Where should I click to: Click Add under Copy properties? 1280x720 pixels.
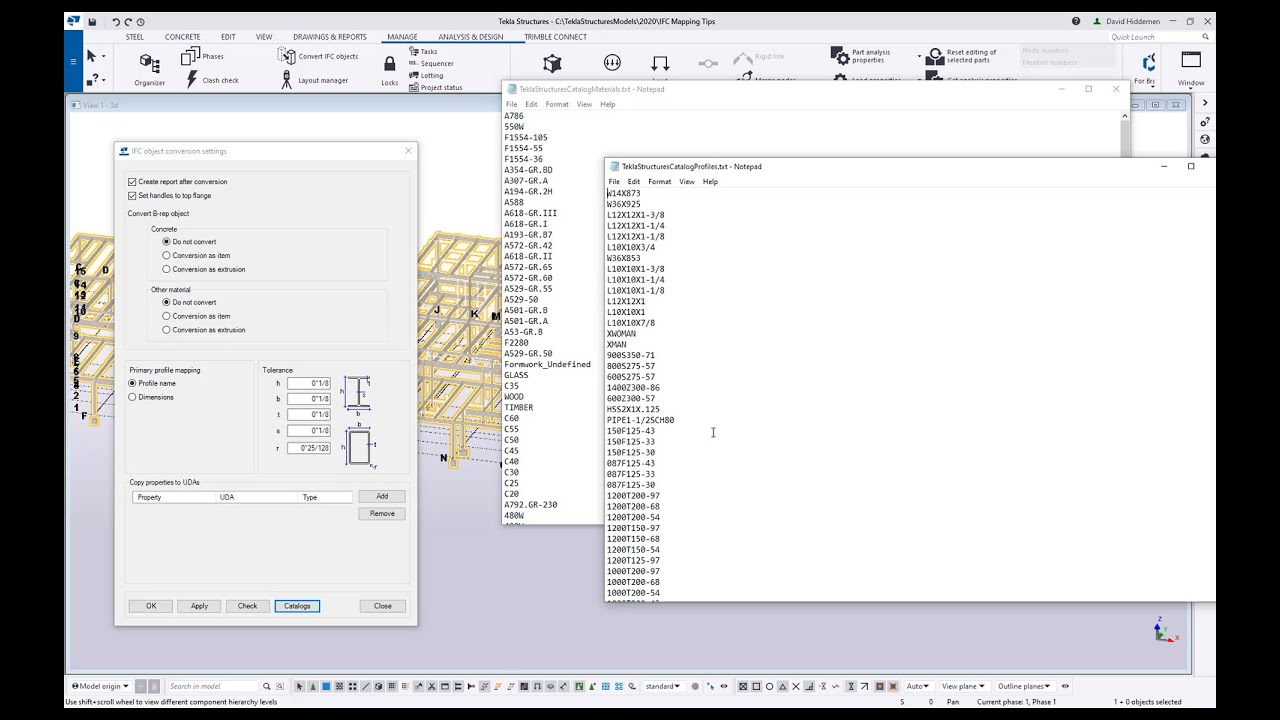coord(382,496)
